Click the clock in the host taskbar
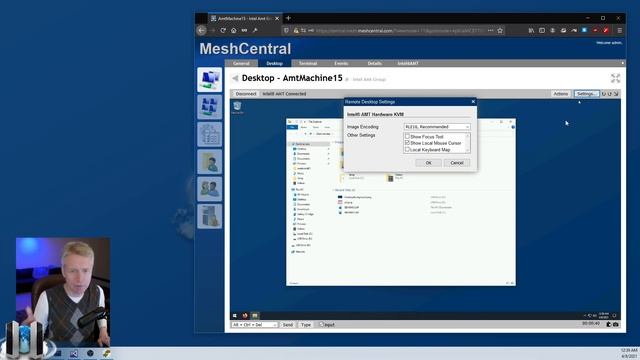This screenshot has width=640, height=360. point(629,353)
